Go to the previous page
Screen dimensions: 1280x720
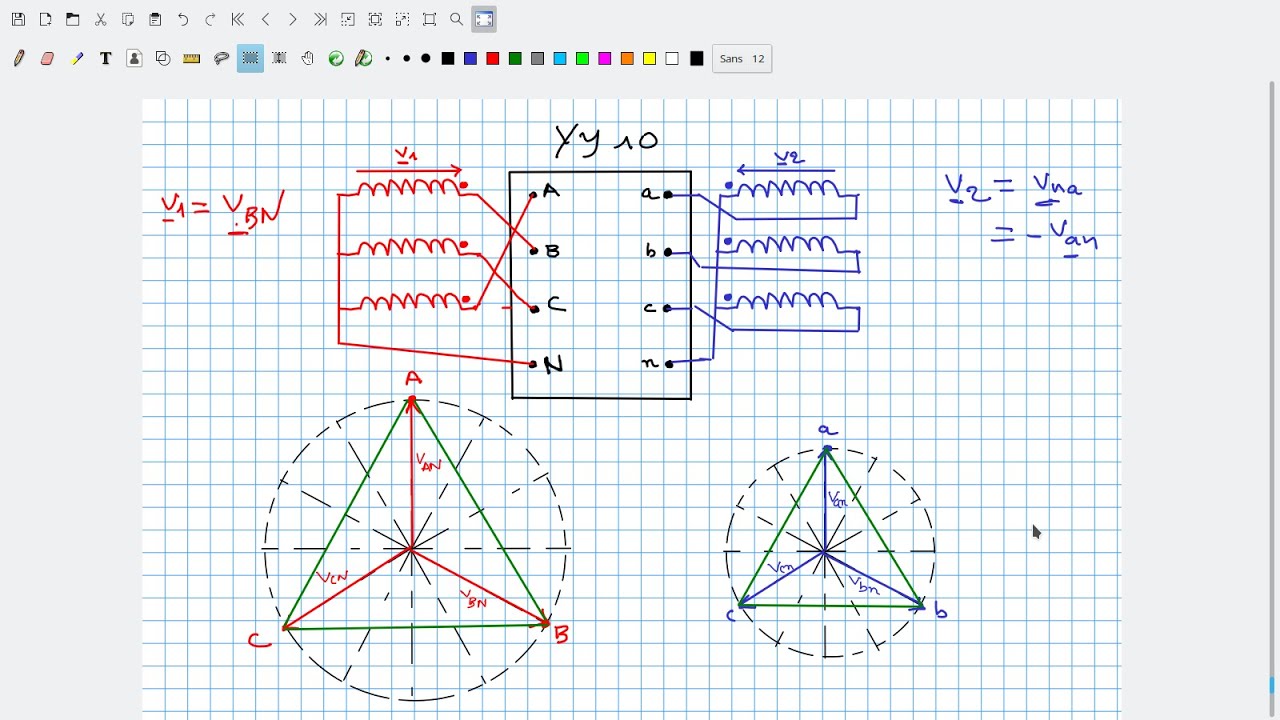[x=265, y=19]
